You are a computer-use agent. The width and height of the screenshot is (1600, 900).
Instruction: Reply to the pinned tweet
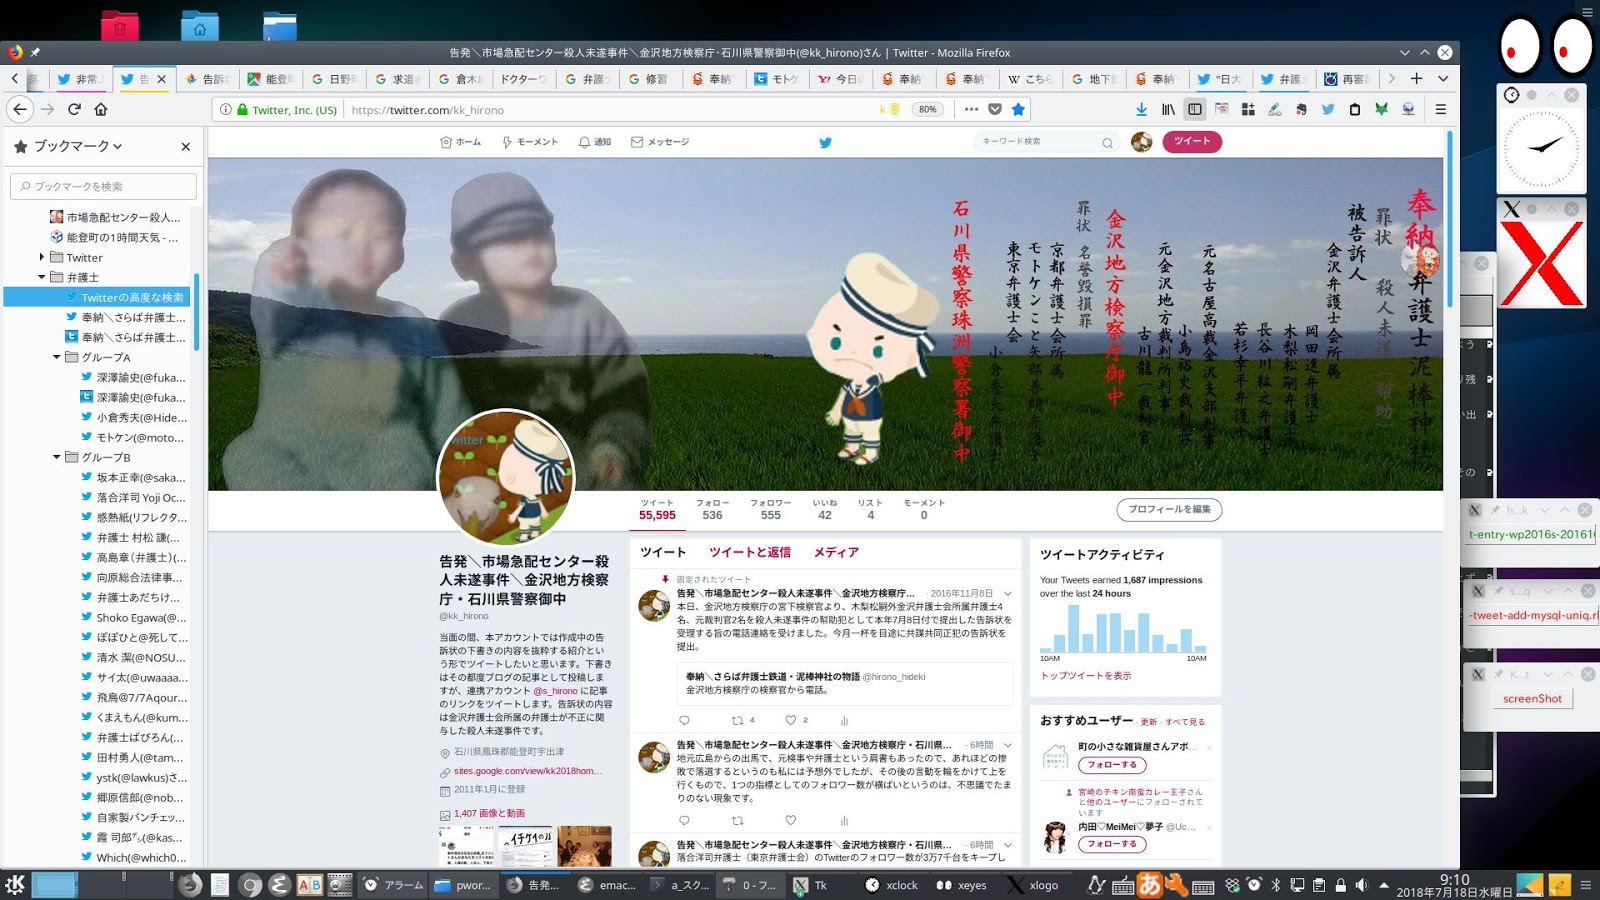point(684,720)
